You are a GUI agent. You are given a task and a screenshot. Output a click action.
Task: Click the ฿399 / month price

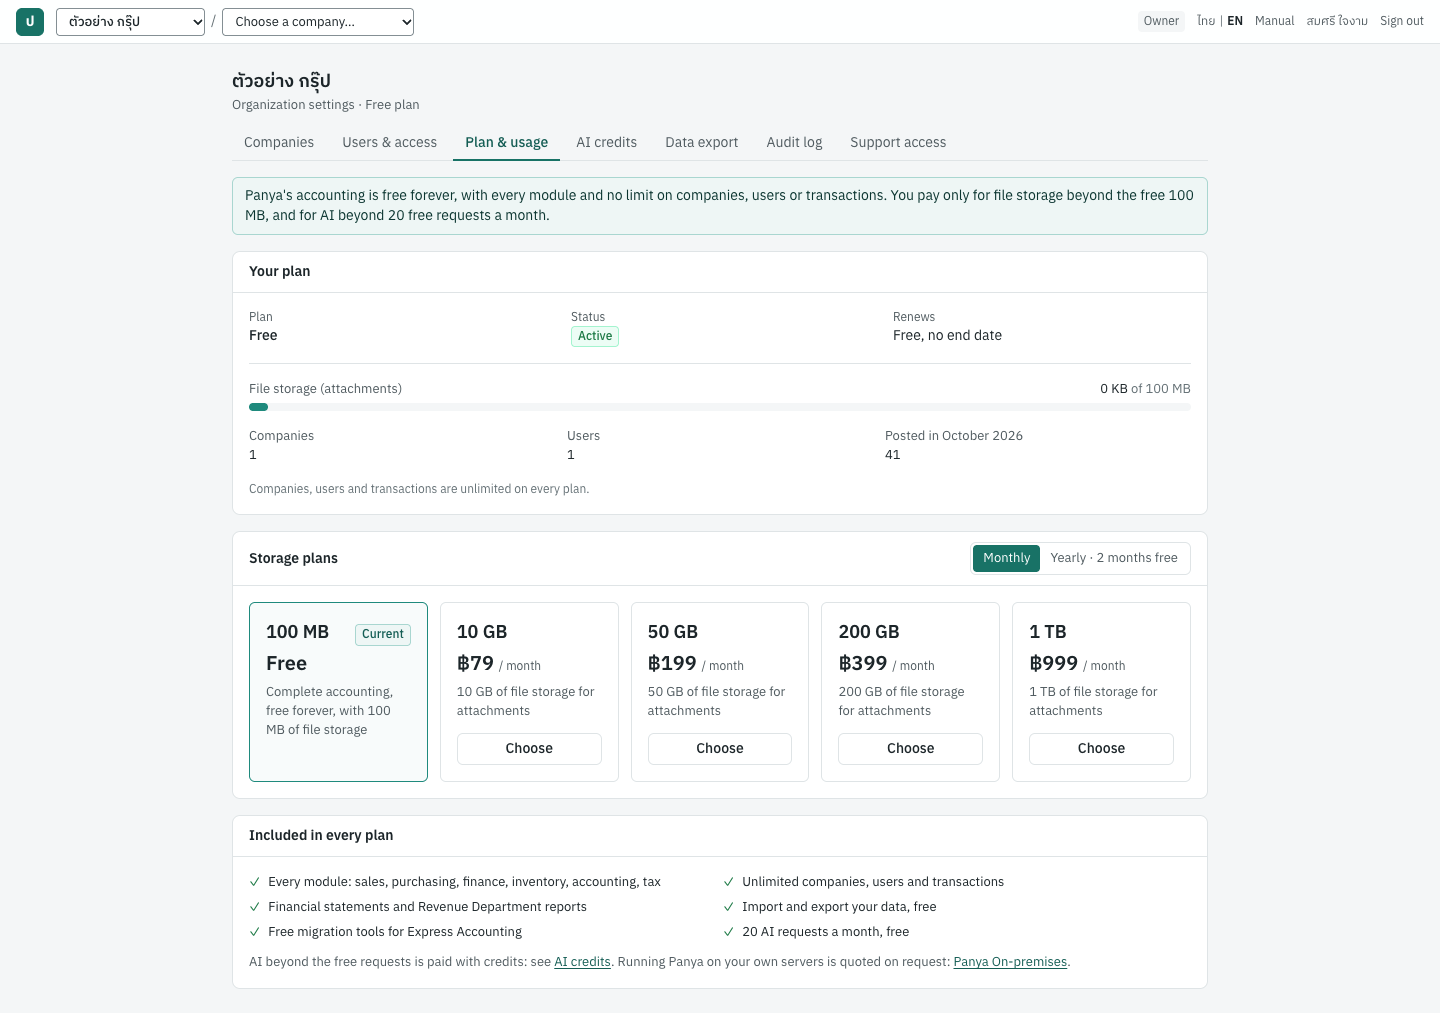[886, 664]
